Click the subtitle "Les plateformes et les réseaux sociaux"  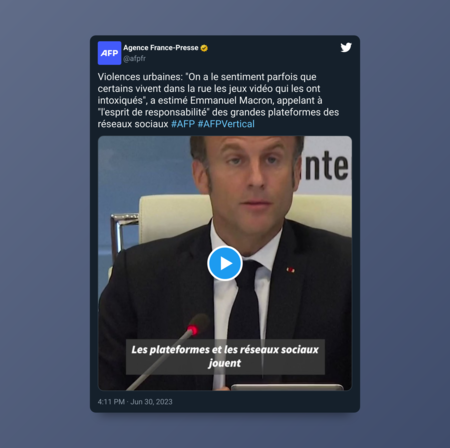pos(225,349)
